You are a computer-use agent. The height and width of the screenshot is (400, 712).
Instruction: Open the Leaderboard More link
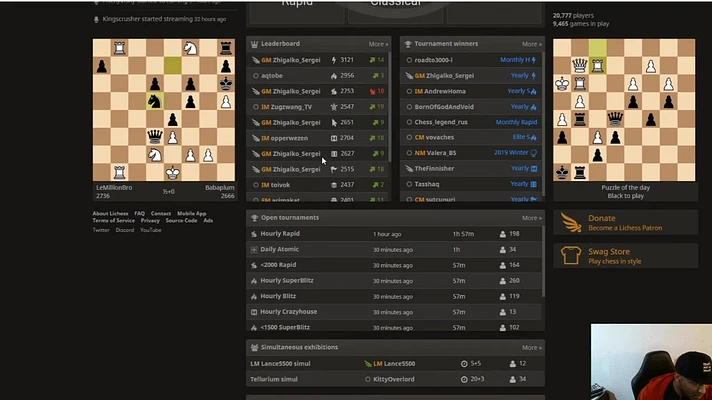pyautogui.click(x=378, y=44)
